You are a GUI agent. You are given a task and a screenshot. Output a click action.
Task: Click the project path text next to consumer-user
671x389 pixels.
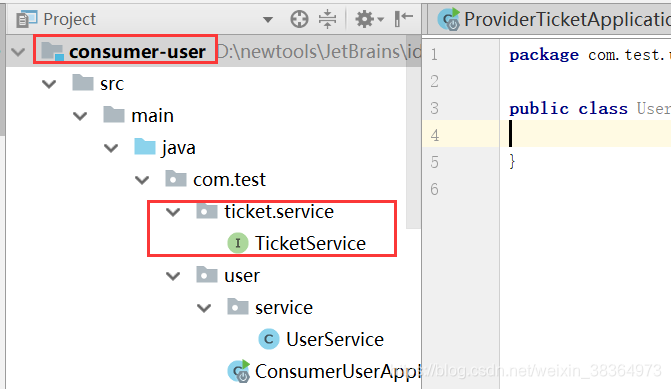[319, 52]
